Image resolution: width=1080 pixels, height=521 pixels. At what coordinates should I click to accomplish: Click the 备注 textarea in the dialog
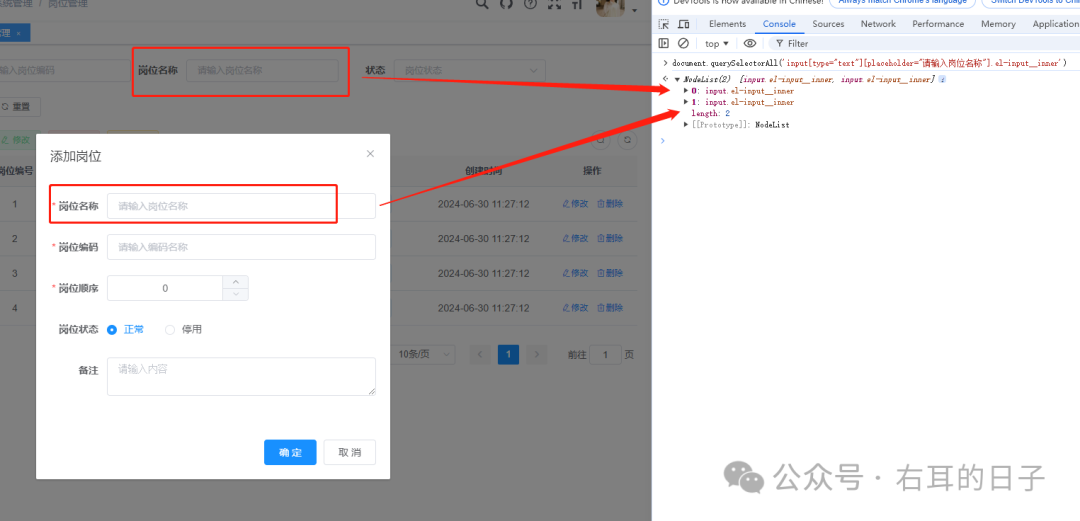click(241, 376)
